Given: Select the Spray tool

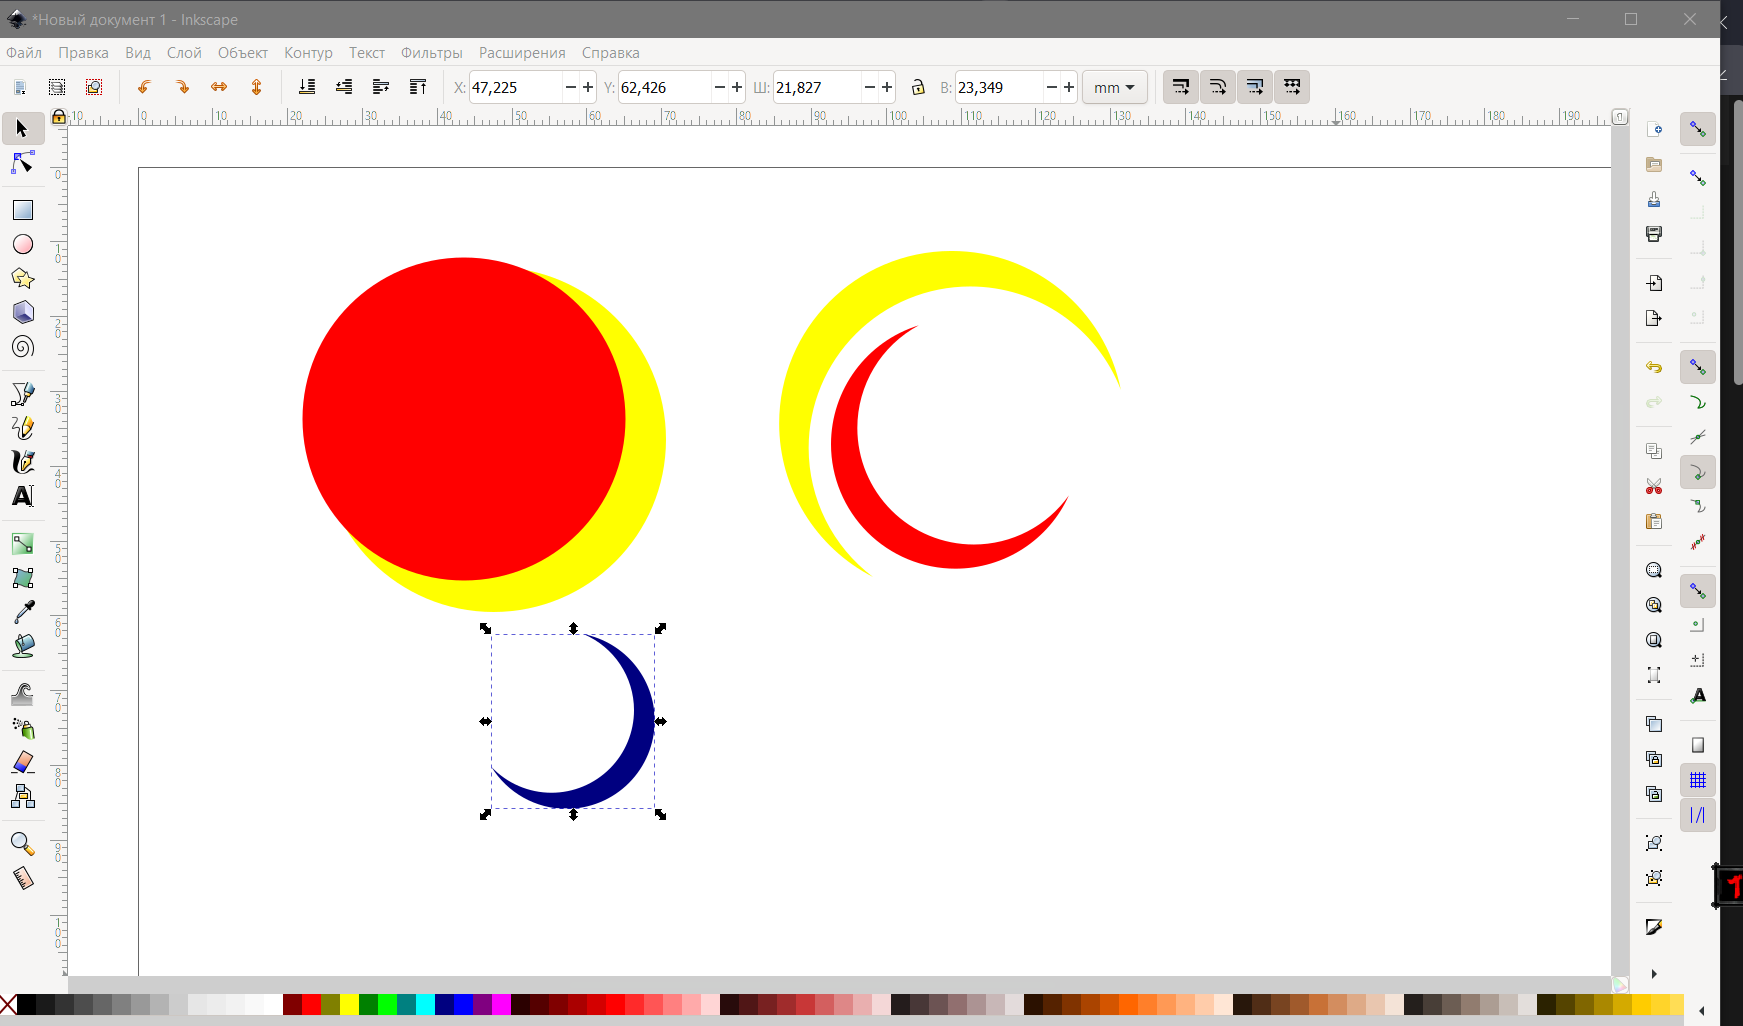Looking at the screenshot, I should (x=22, y=728).
